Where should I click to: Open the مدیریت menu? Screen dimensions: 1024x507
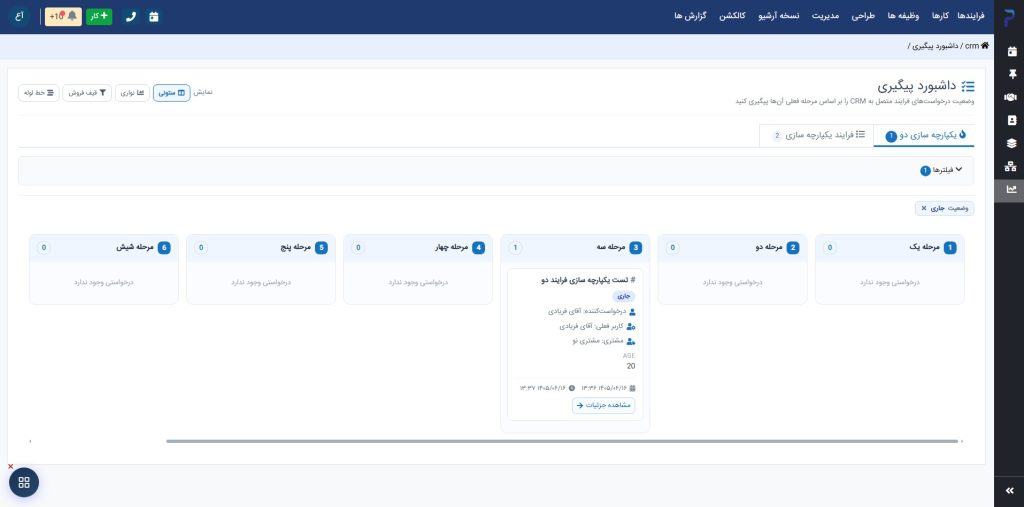[x=825, y=16]
